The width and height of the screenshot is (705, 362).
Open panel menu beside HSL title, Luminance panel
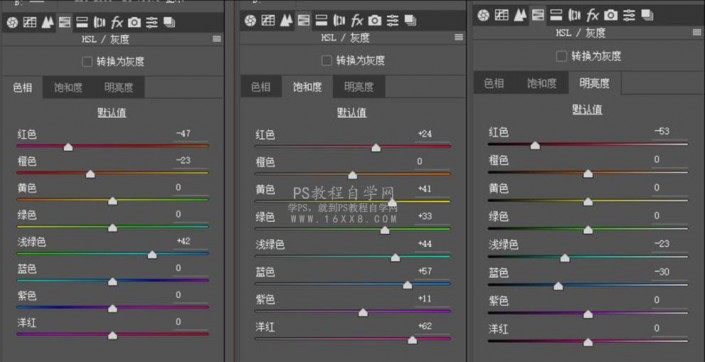(x=696, y=32)
